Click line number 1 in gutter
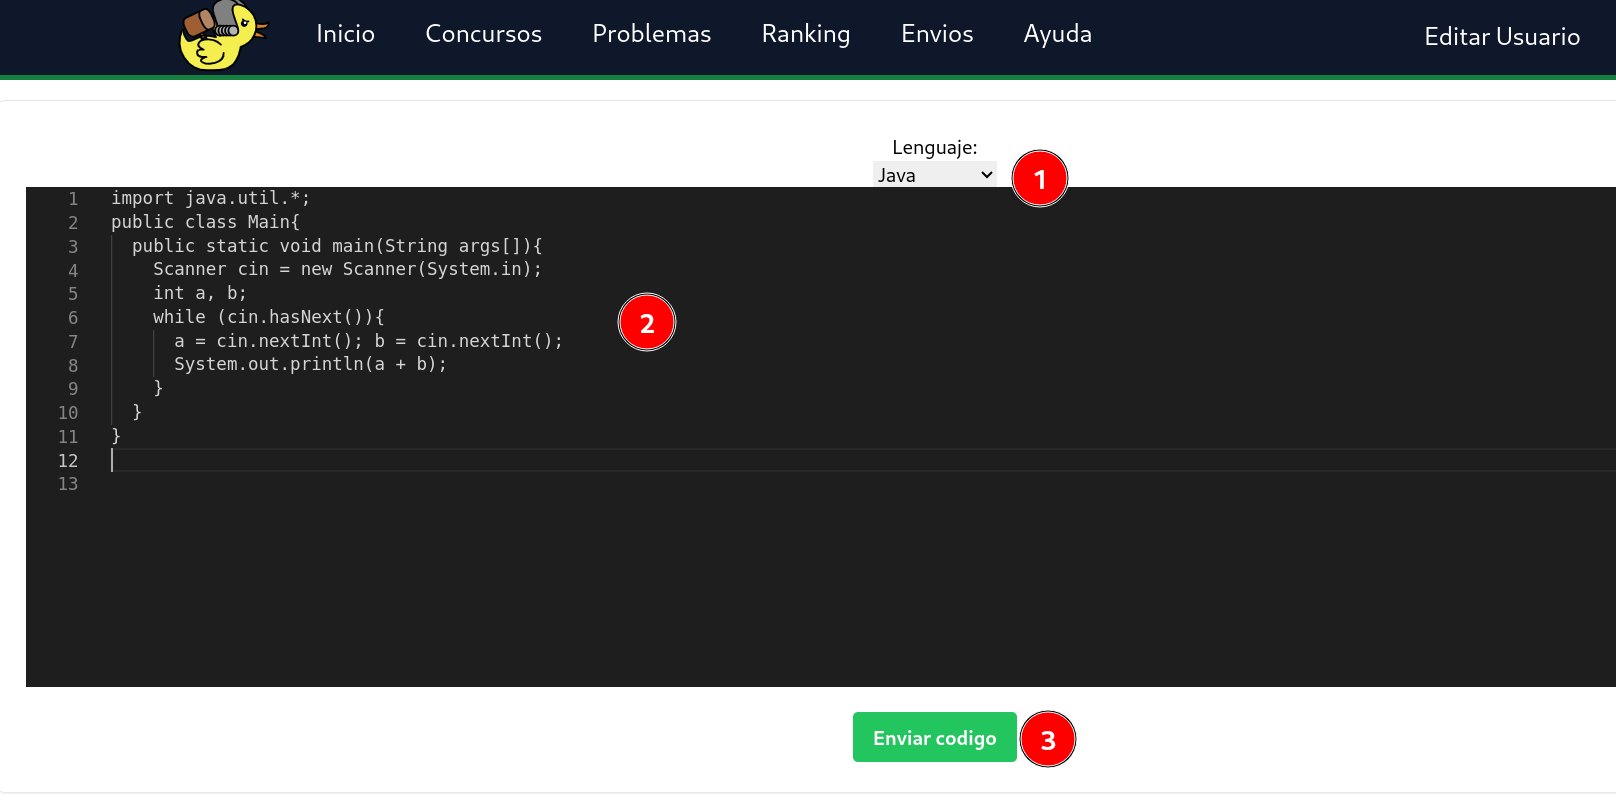Image resolution: width=1616 pixels, height=807 pixels. click(x=73, y=199)
